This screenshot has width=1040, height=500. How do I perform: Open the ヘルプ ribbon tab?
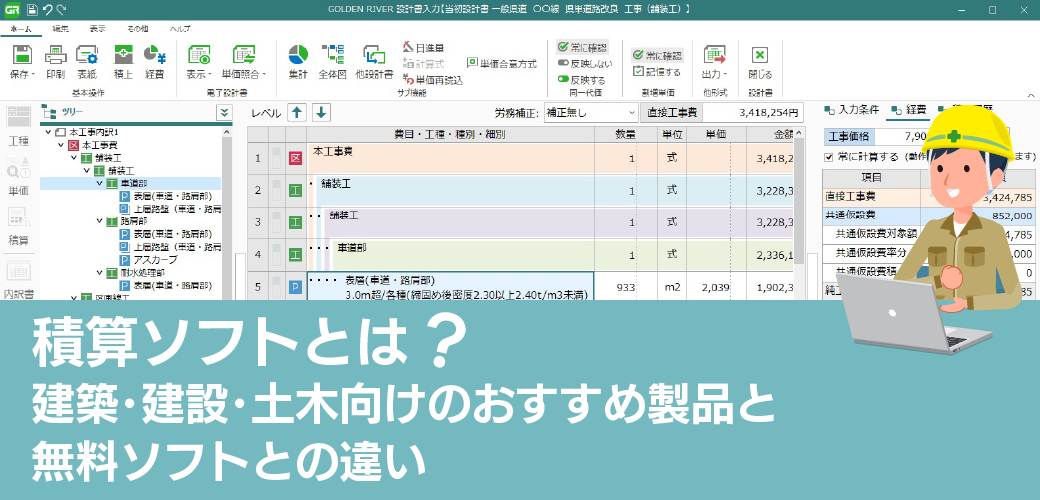pyautogui.click(x=180, y=29)
